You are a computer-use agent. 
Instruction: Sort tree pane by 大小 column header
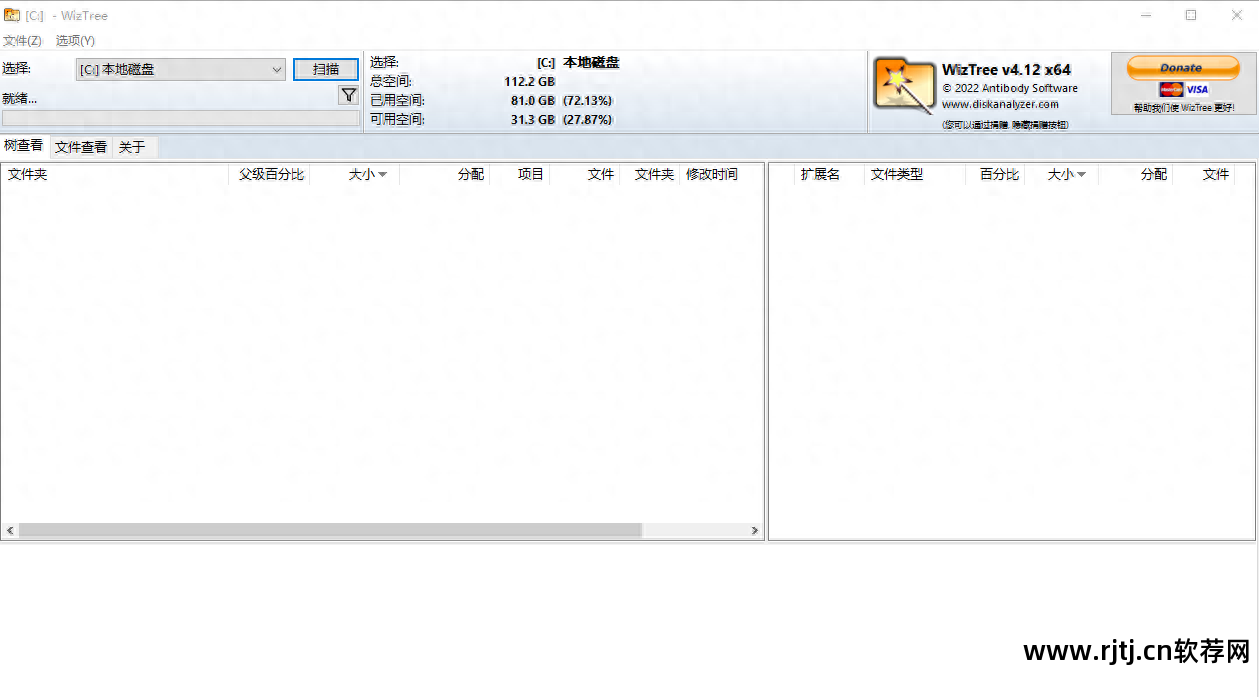click(x=356, y=174)
